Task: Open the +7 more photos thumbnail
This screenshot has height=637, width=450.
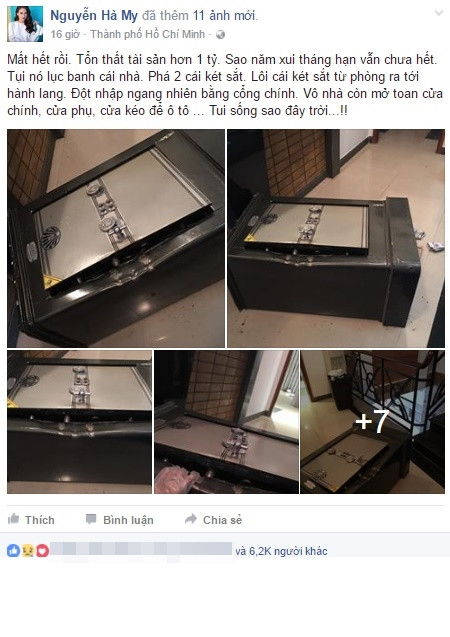Action: tap(372, 422)
